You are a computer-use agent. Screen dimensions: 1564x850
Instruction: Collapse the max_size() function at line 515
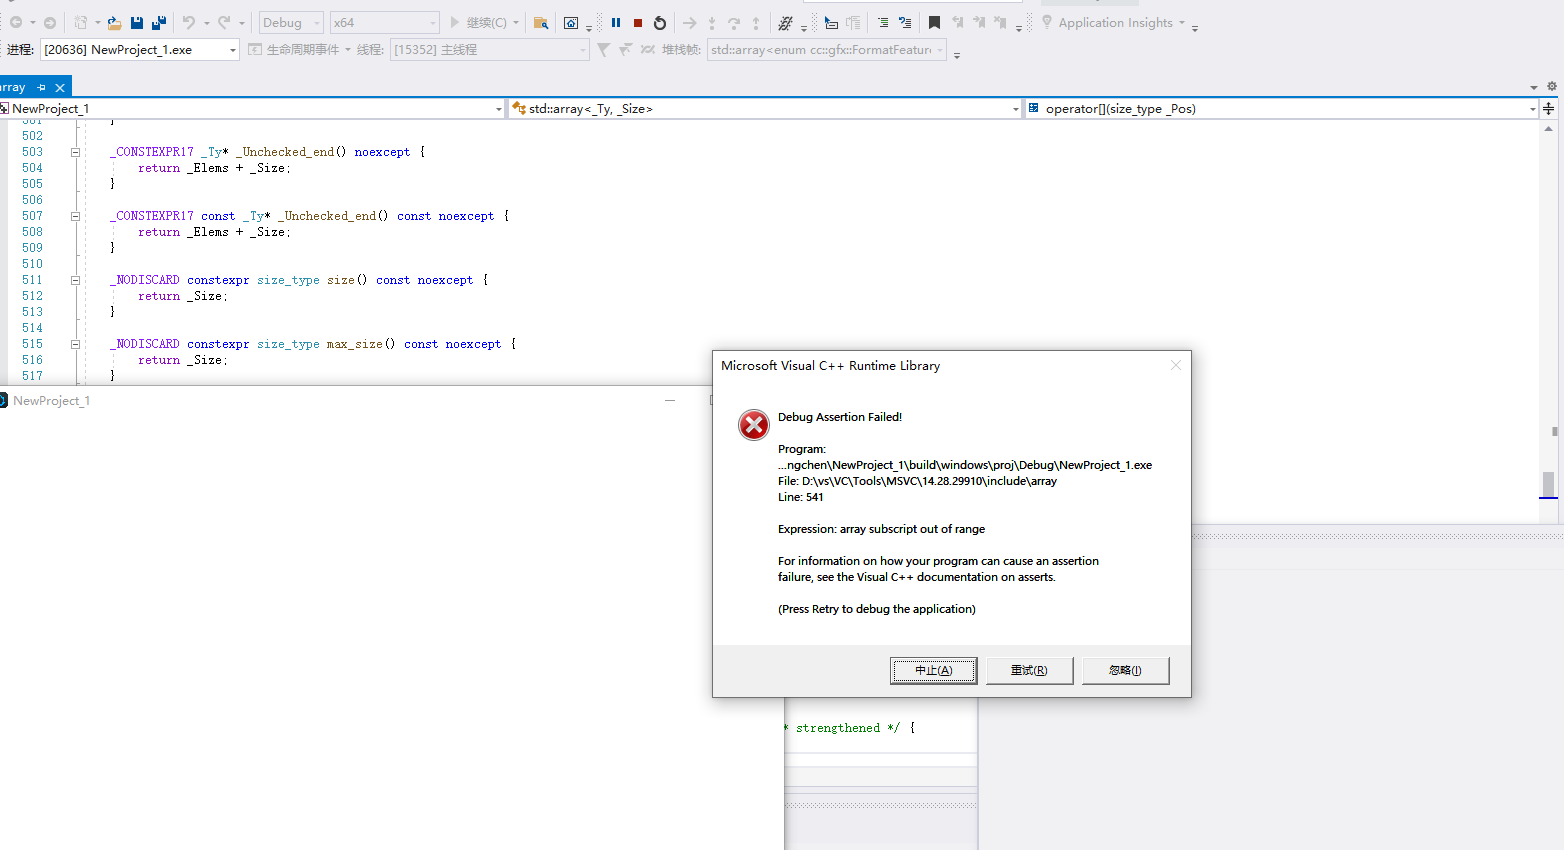[75, 344]
